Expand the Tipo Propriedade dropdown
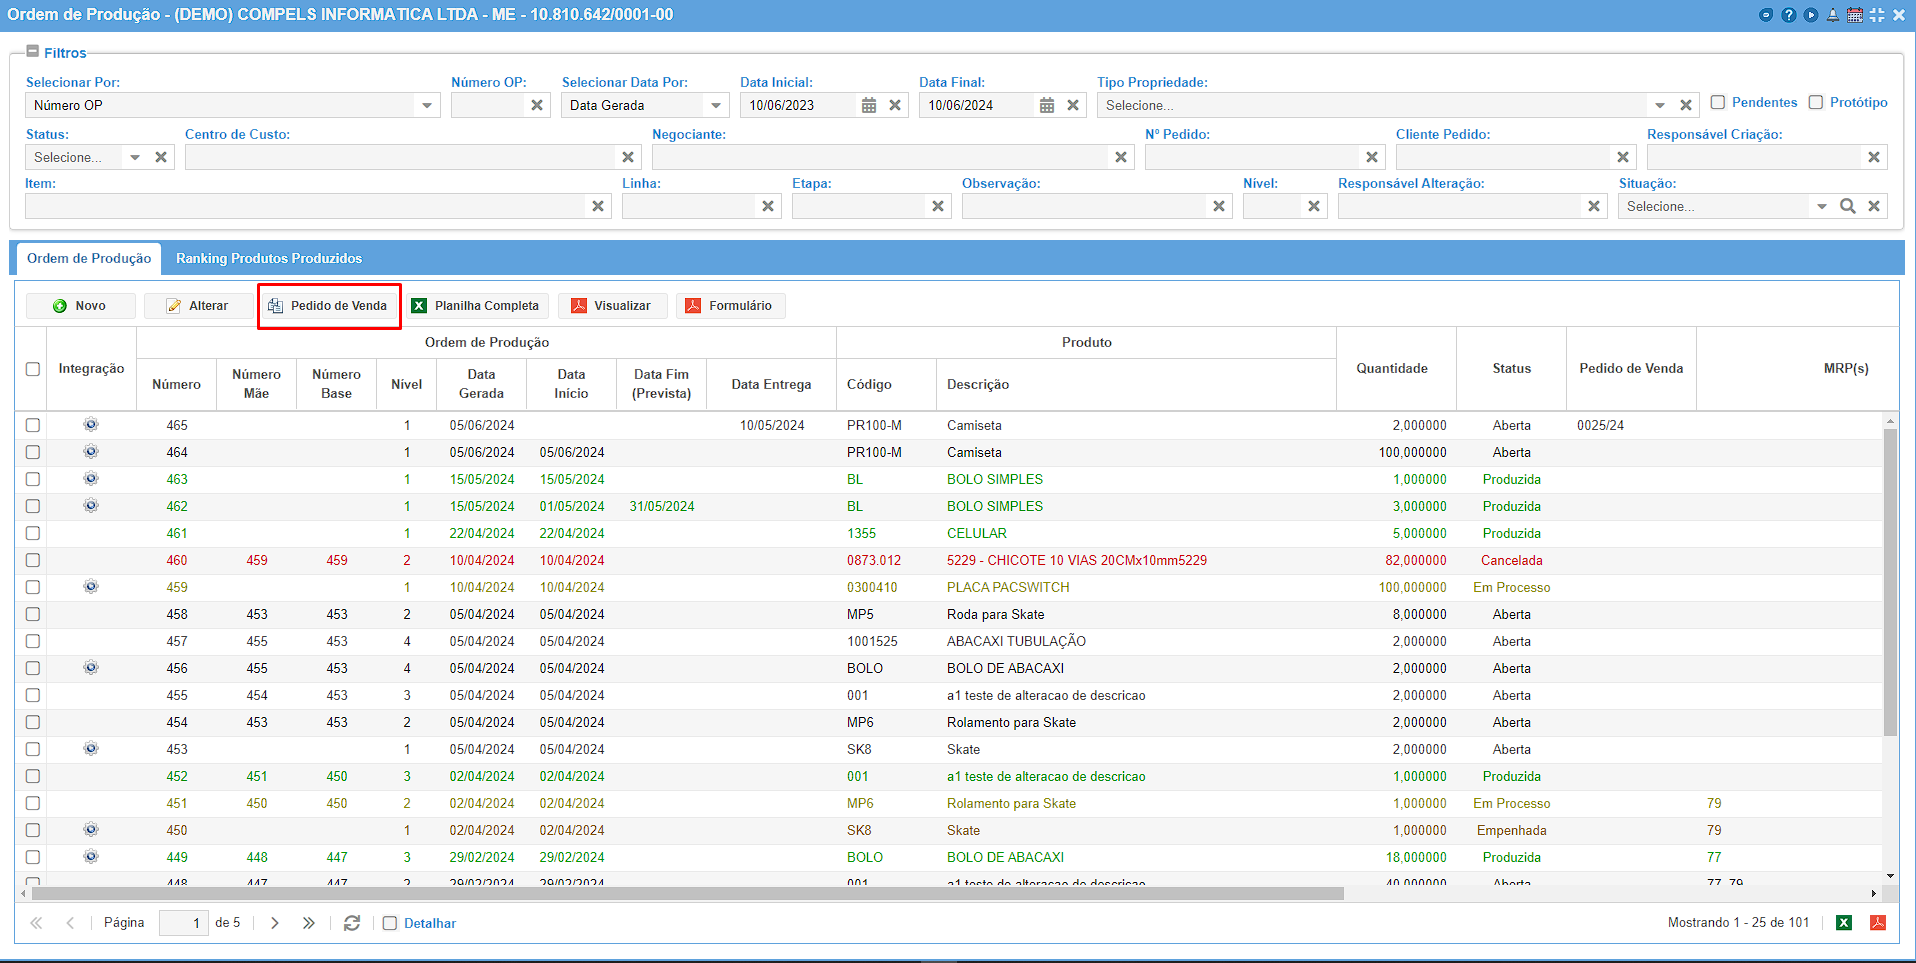 coord(1660,105)
